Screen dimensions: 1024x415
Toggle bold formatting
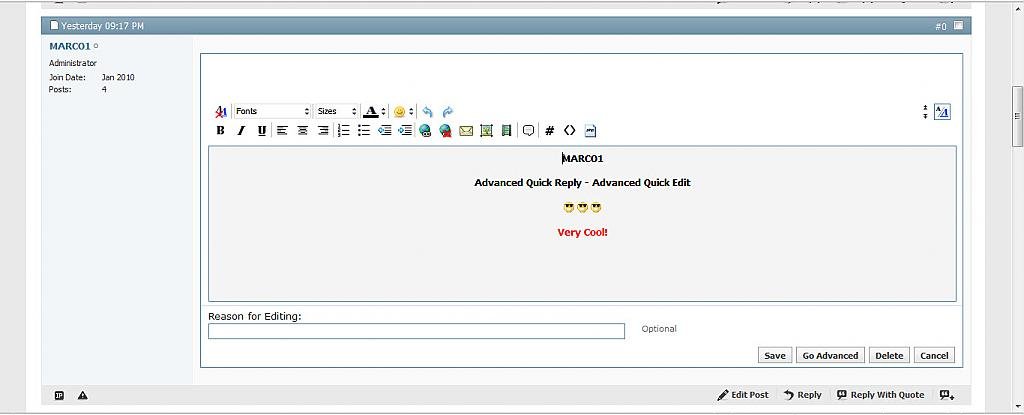pos(221,131)
